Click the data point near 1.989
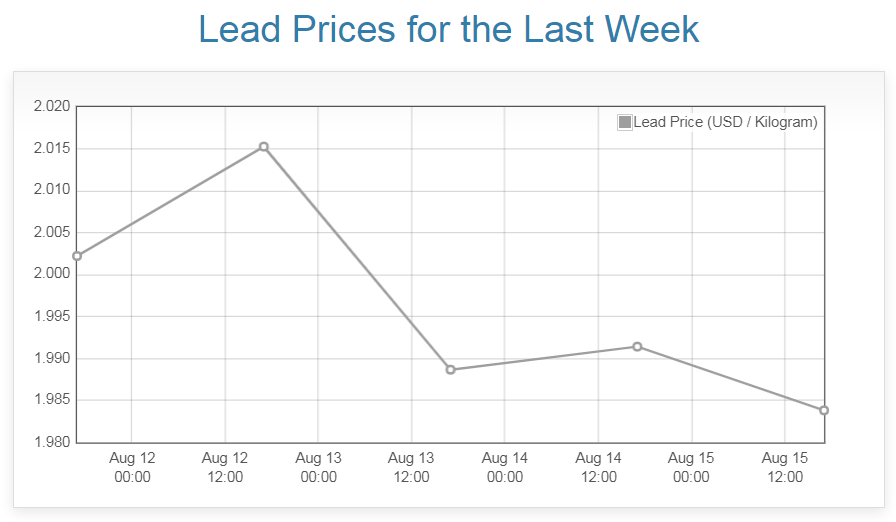Image resolution: width=896 pixels, height=522 pixels. 451,370
